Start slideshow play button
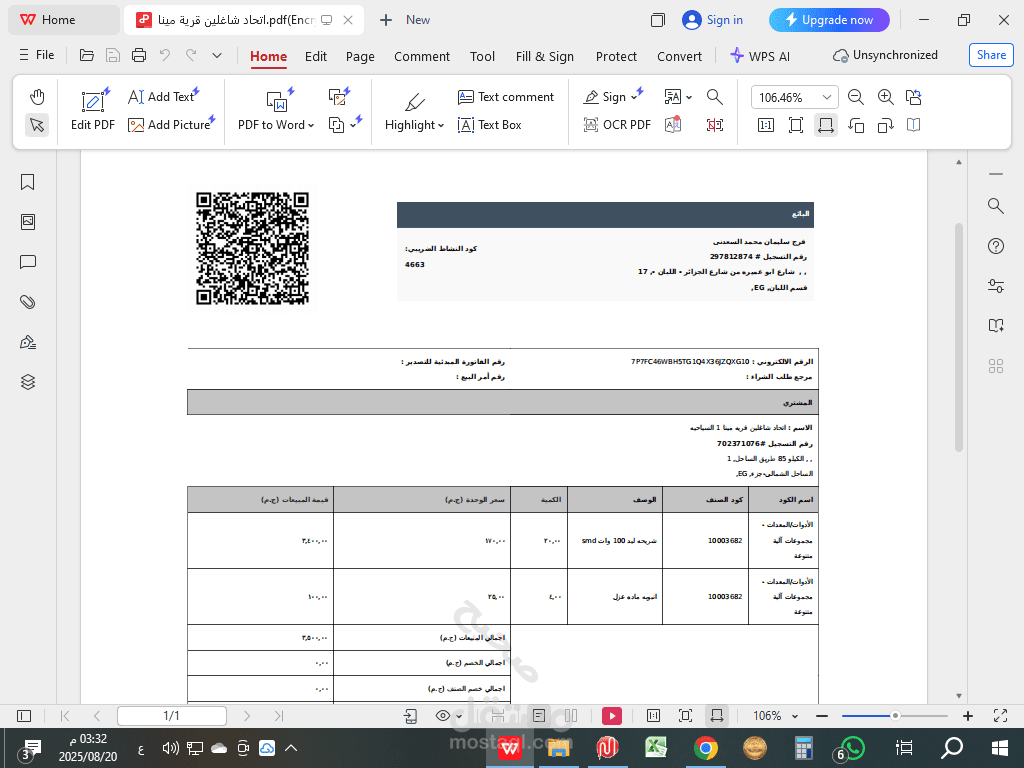The image size is (1024, 768). pos(612,716)
